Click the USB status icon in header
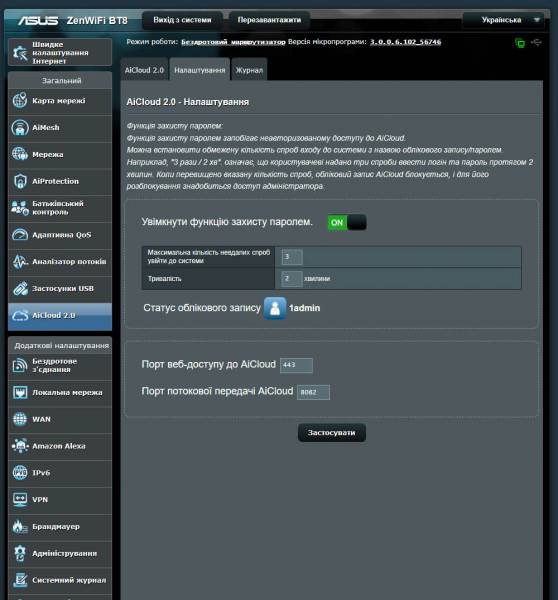The width and height of the screenshot is (558, 600). click(x=537, y=42)
